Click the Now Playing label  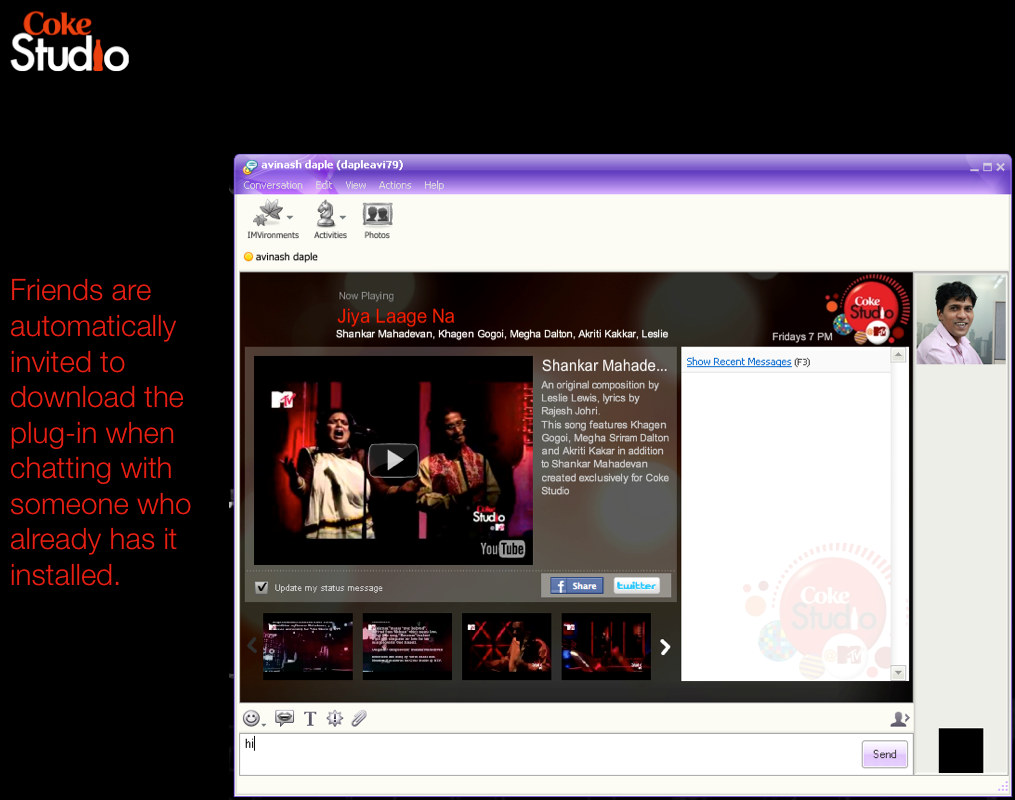click(x=366, y=295)
